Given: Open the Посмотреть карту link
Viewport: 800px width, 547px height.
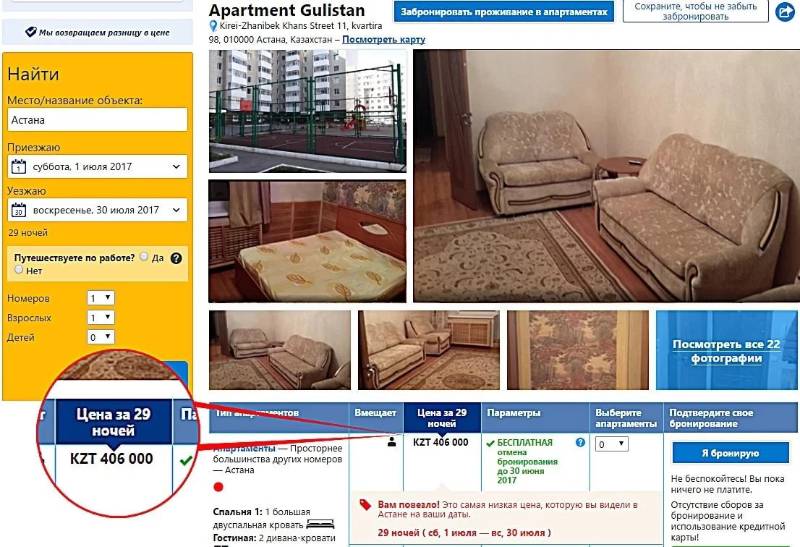Looking at the screenshot, I should [383, 39].
